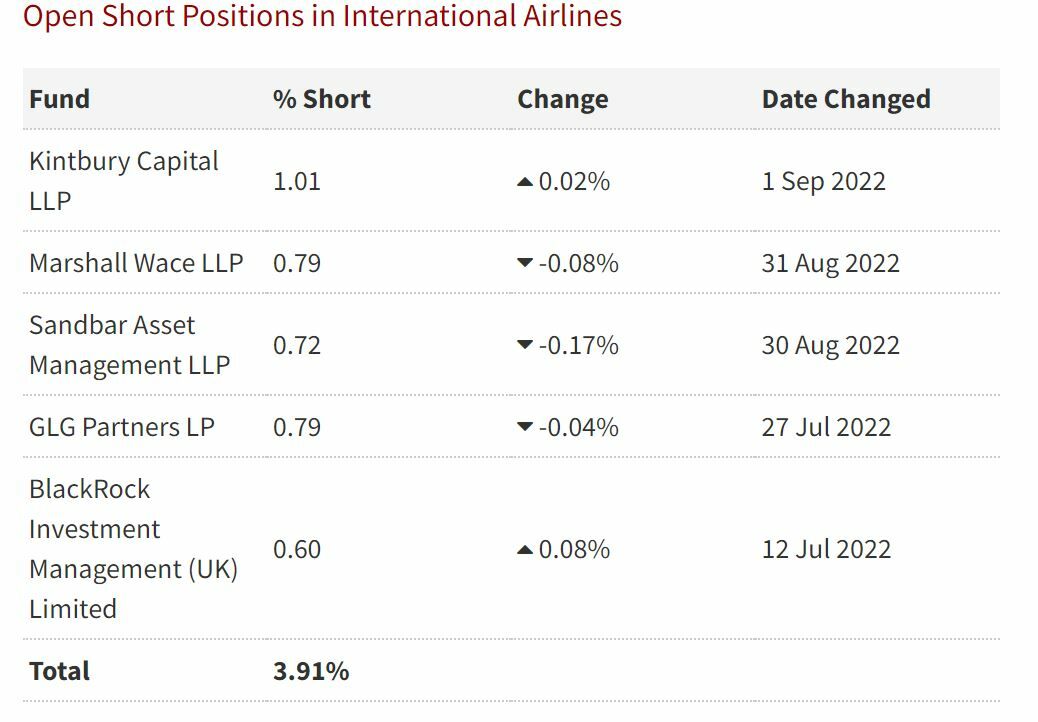Select Sandbar Asset Management LLP
Viewport: 1038px width, 722px height.
129,345
